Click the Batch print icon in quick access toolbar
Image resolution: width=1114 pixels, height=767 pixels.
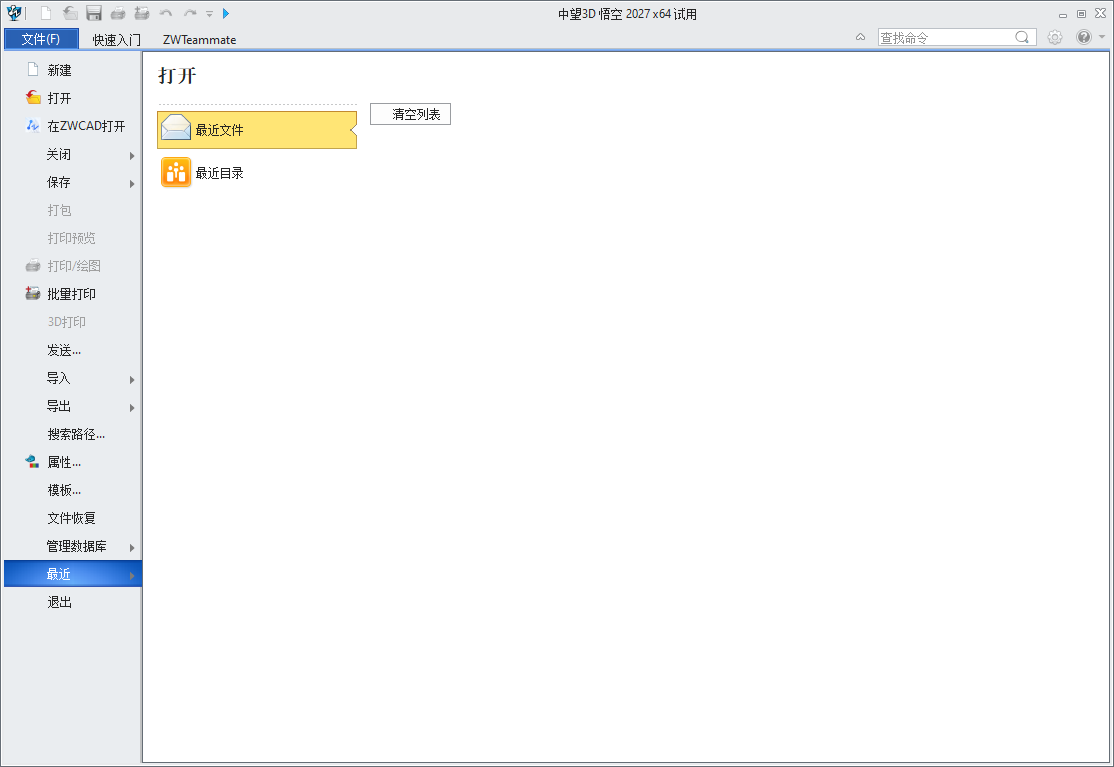click(142, 13)
